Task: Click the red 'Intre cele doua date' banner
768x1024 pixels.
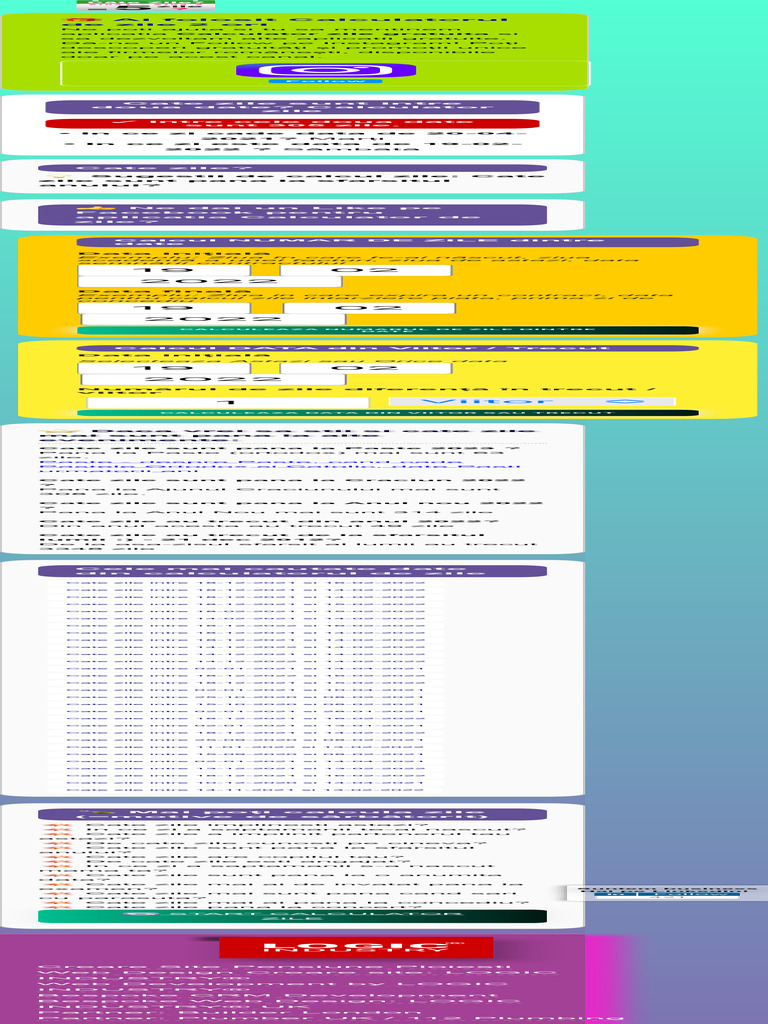Action: [292, 123]
